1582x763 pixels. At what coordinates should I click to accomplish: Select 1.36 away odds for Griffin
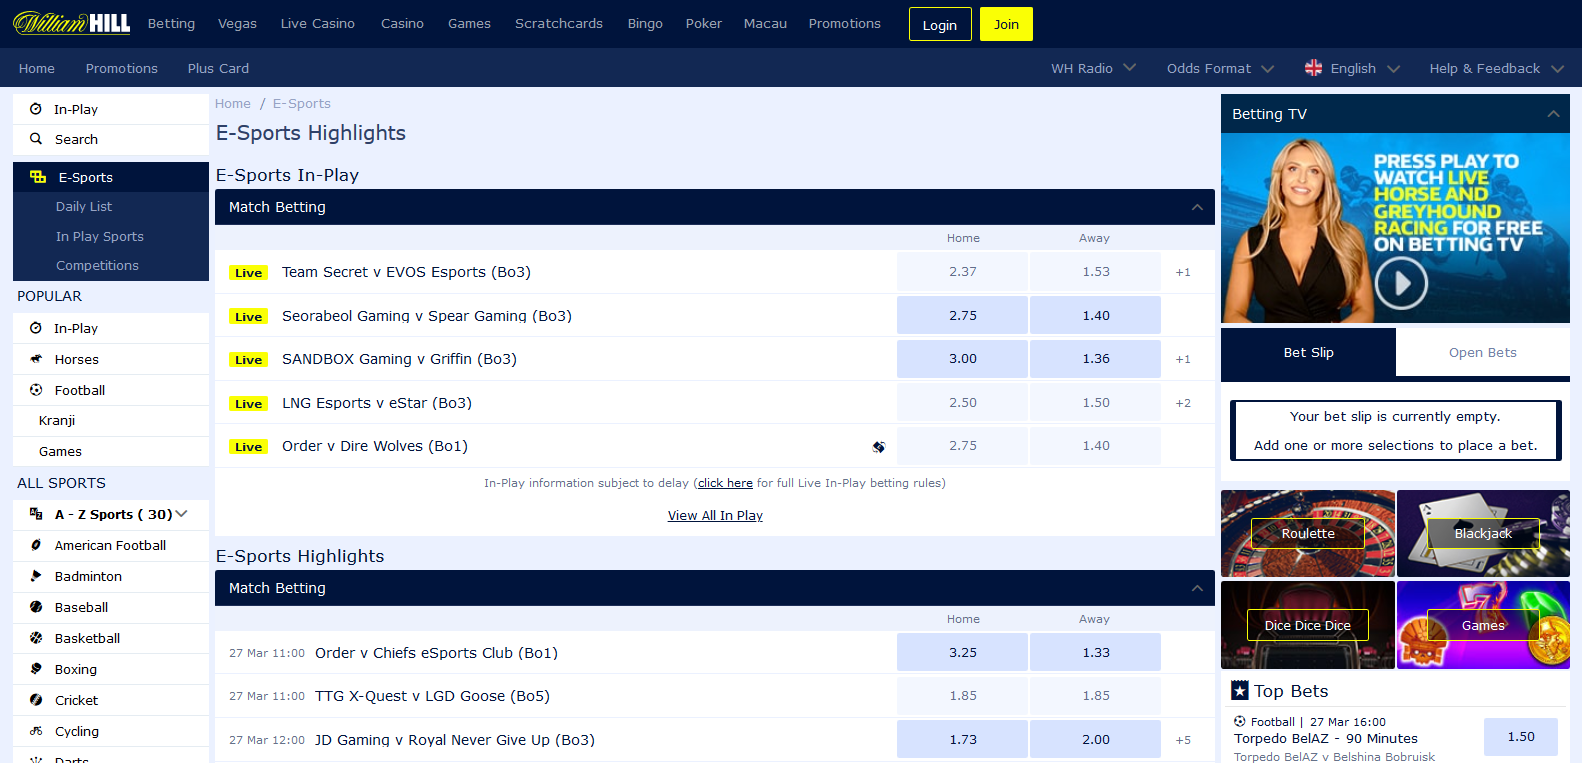1095,358
